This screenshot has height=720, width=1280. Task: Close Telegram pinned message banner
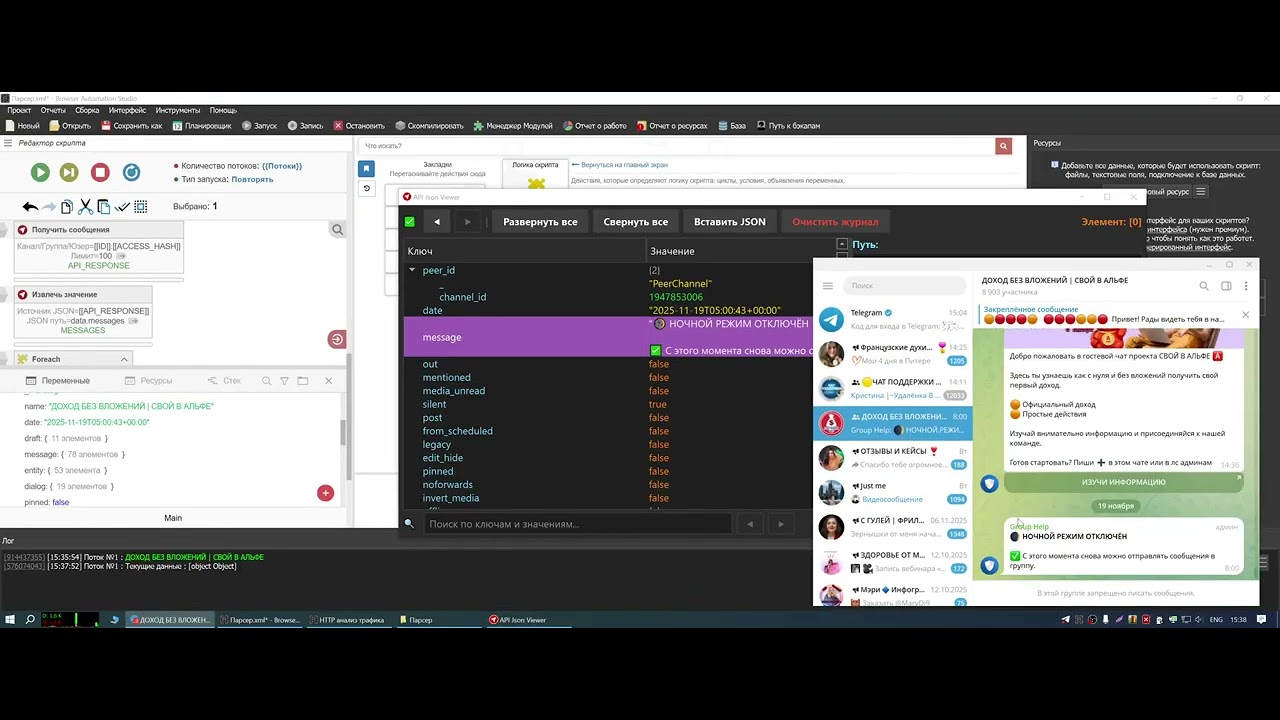pos(1245,315)
